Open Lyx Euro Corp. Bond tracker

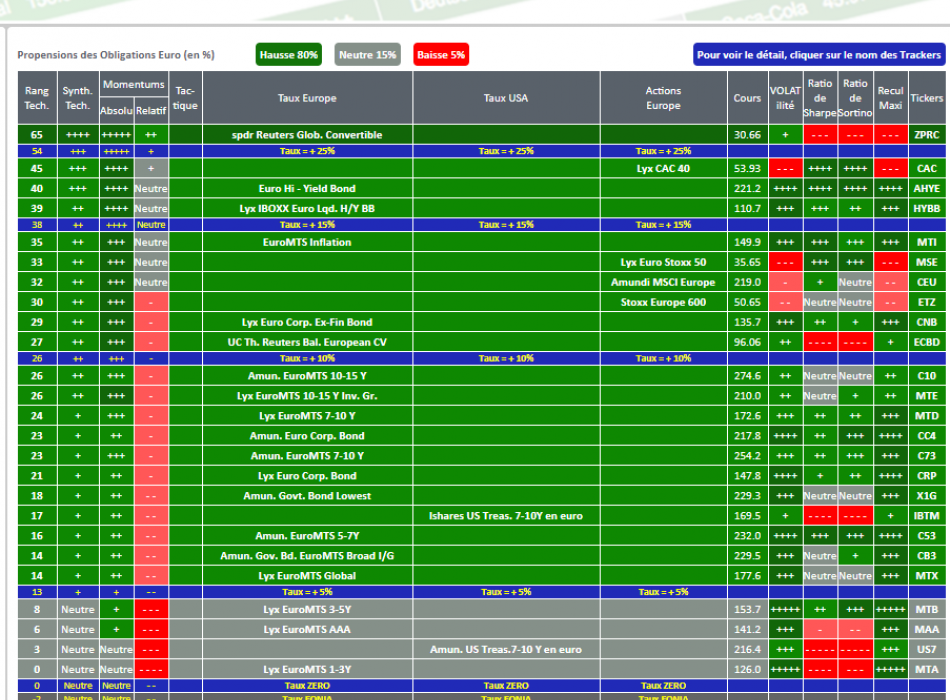point(307,476)
